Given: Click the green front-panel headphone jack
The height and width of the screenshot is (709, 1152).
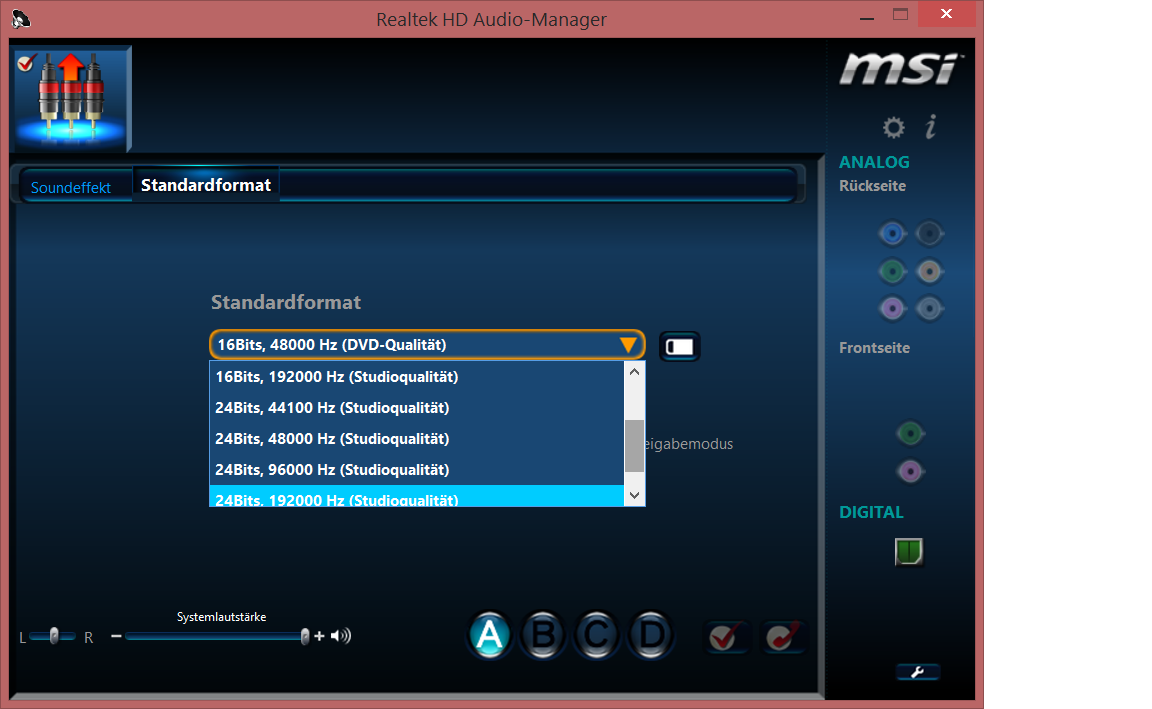Looking at the screenshot, I should pyautogui.click(x=910, y=433).
